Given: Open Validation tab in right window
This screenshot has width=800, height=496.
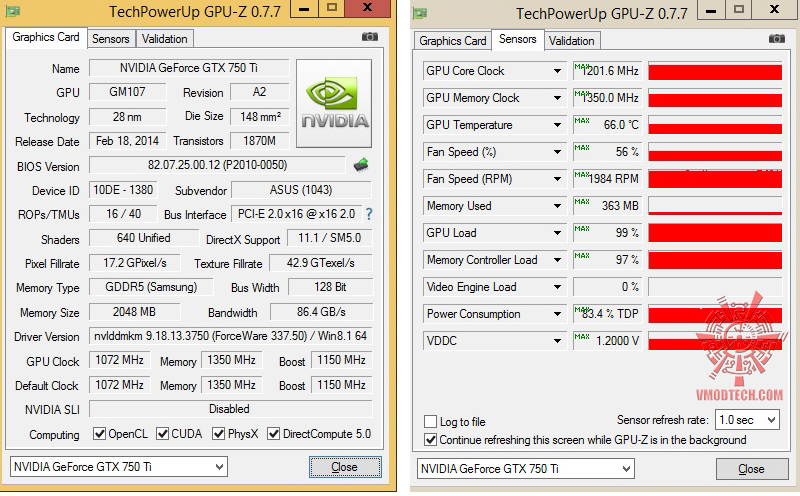Looking at the screenshot, I should 571,41.
